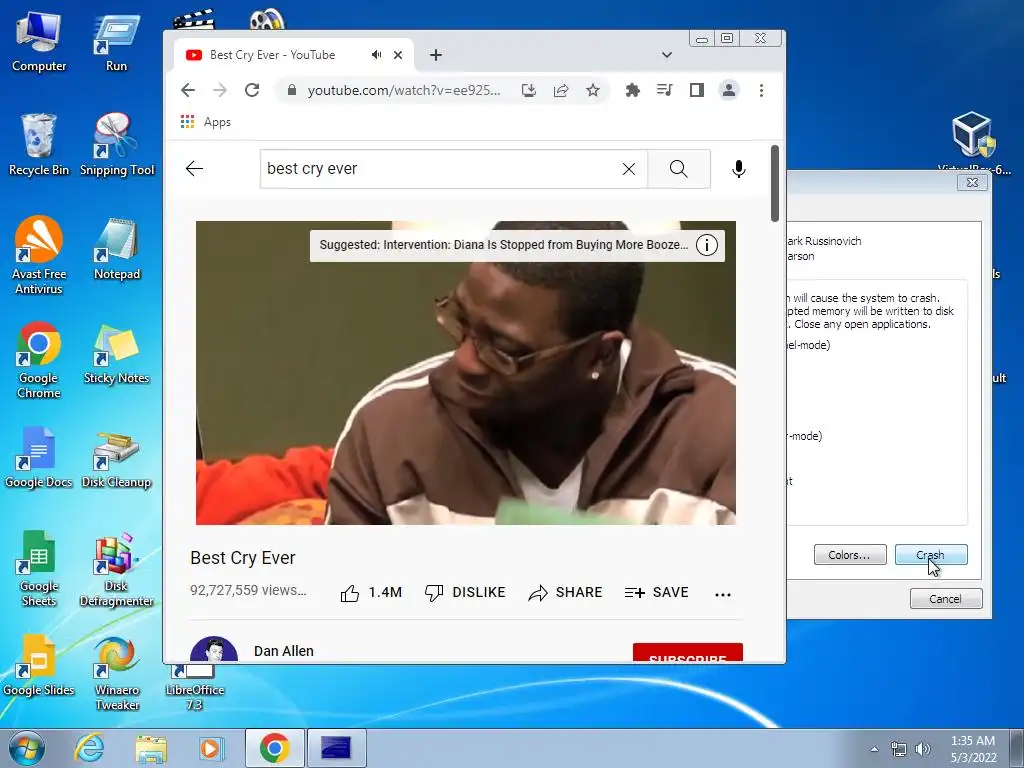Click on the video player
Image resolution: width=1024 pixels, height=768 pixels.
point(466,372)
